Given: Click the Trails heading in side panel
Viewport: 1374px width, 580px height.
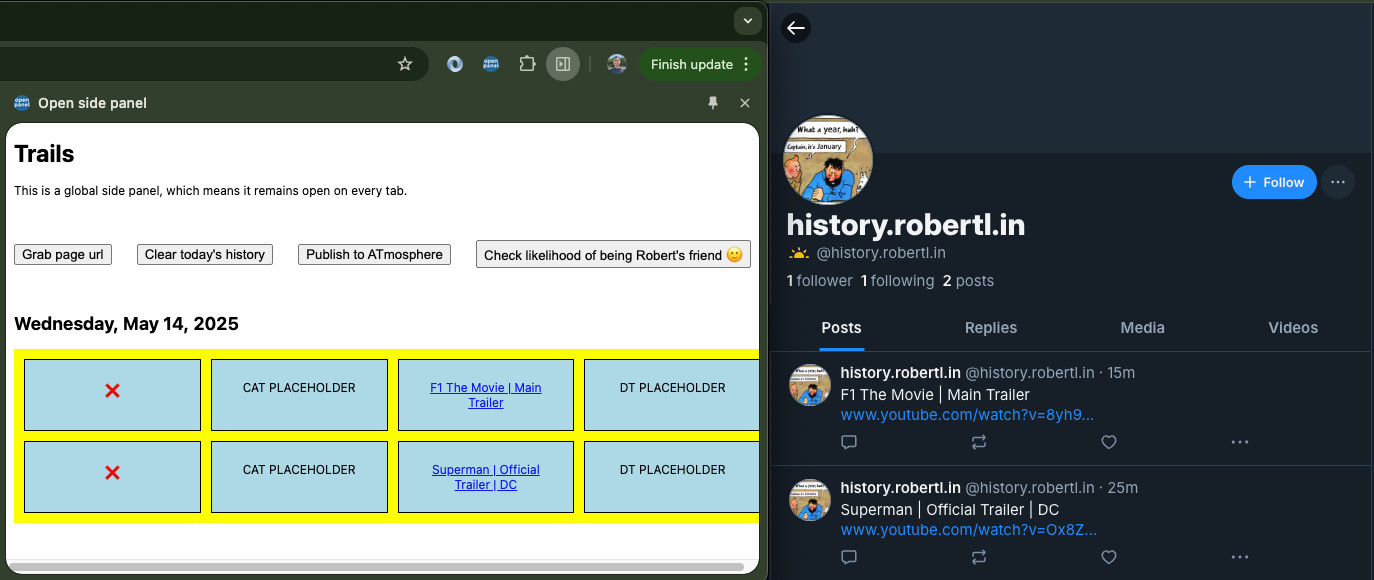Looking at the screenshot, I should click(x=44, y=154).
